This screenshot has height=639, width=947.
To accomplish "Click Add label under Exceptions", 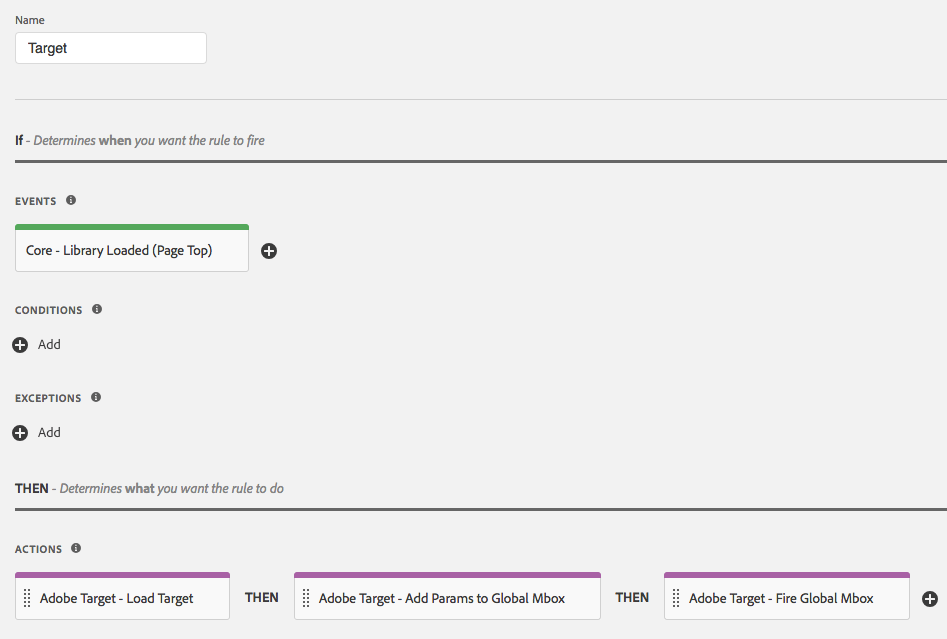I will (x=49, y=432).
